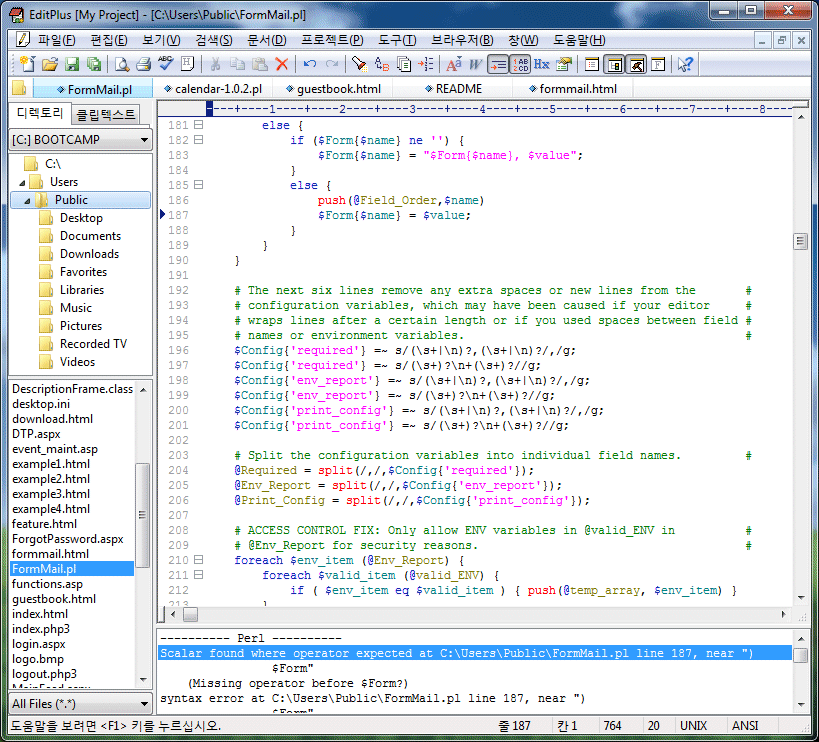Viewport: 819px width, 742px height.
Task: Collapse the code fold at line 182
Action: click(198, 140)
